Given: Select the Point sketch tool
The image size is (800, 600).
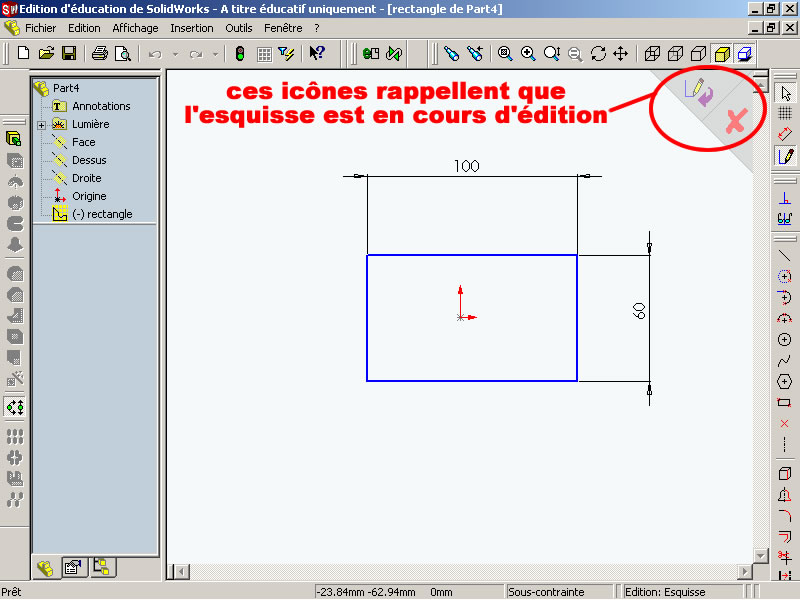Looking at the screenshot, I should [x=784, y=423].
